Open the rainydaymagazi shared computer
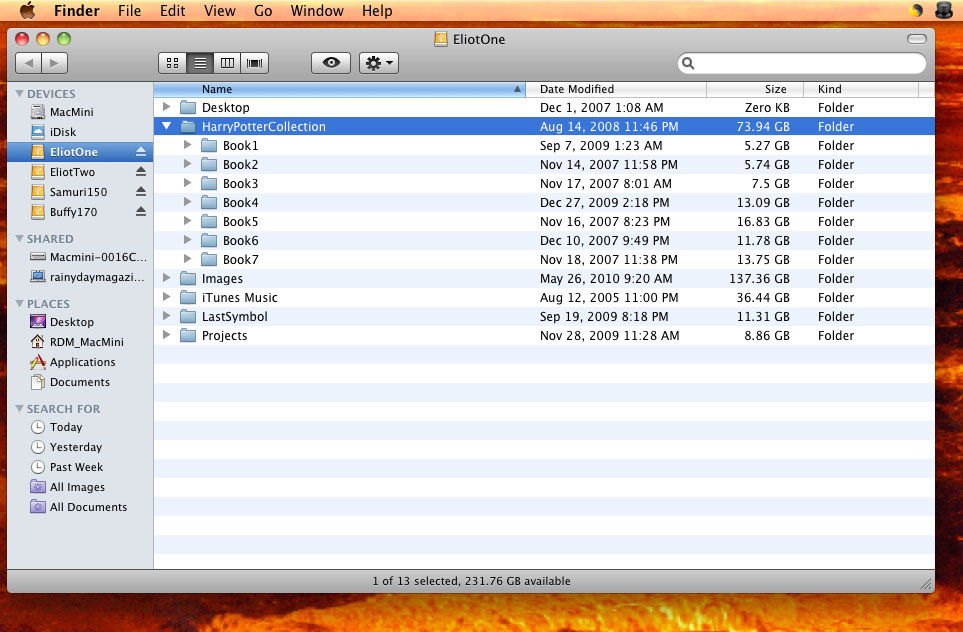This screenshot has width=963, height=632. (x=88, y=277)
